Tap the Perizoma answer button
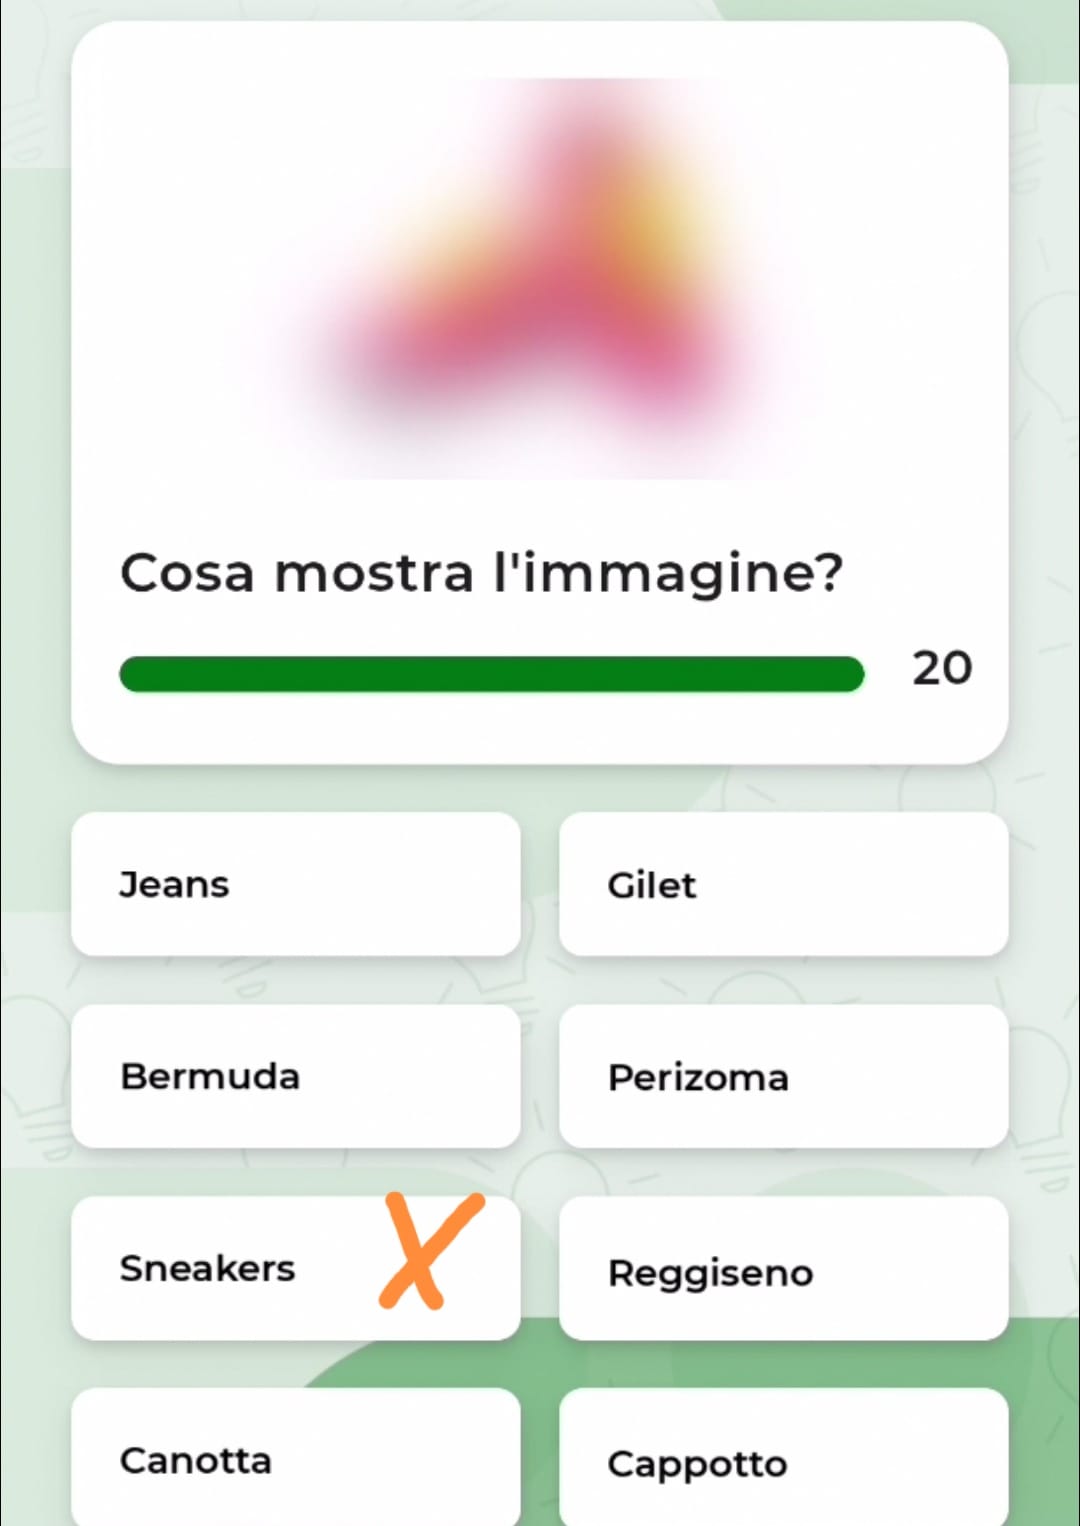 783,1076
